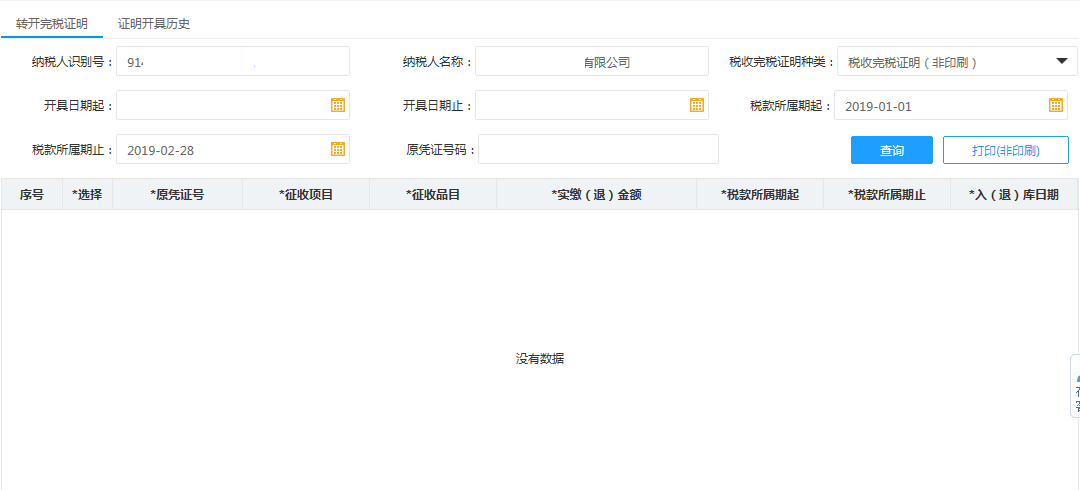The width and height of the screenshot is (1080, 490).
Task: Click the 打印(非印刷) button
Action: tap(1005, 150)
